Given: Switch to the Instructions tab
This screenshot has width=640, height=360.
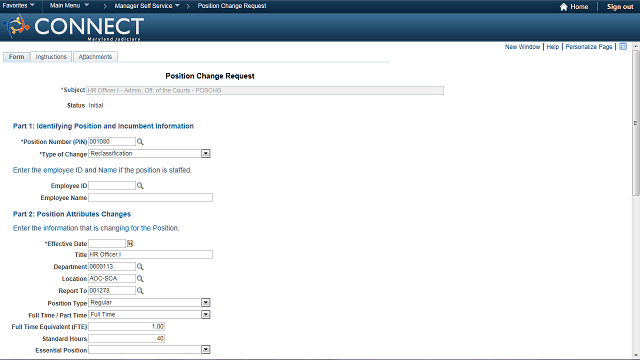Looking at the screenshot, I should [x=51, y=57].
